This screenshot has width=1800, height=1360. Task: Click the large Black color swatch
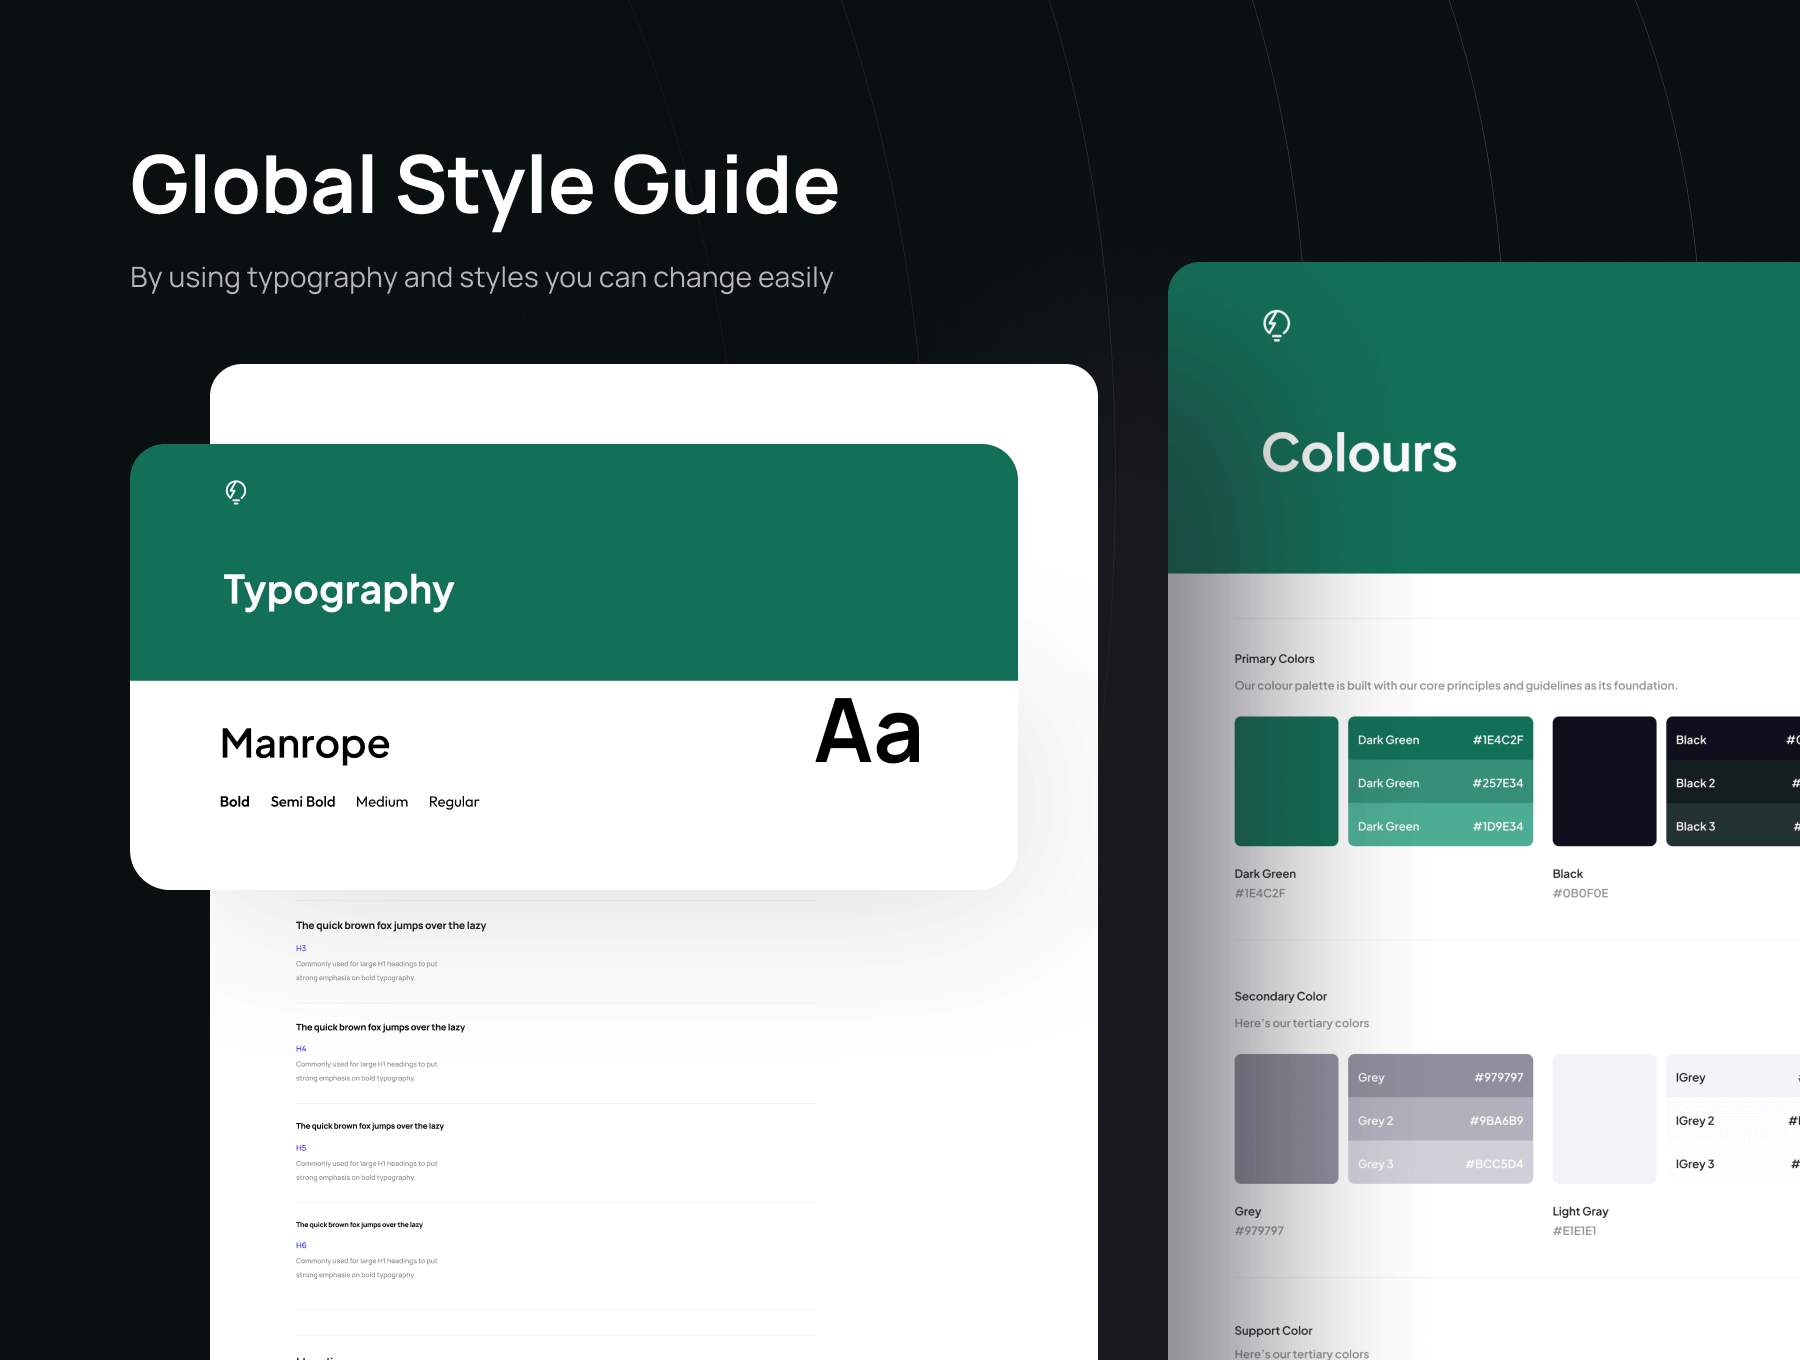[x=1603, y=781]
